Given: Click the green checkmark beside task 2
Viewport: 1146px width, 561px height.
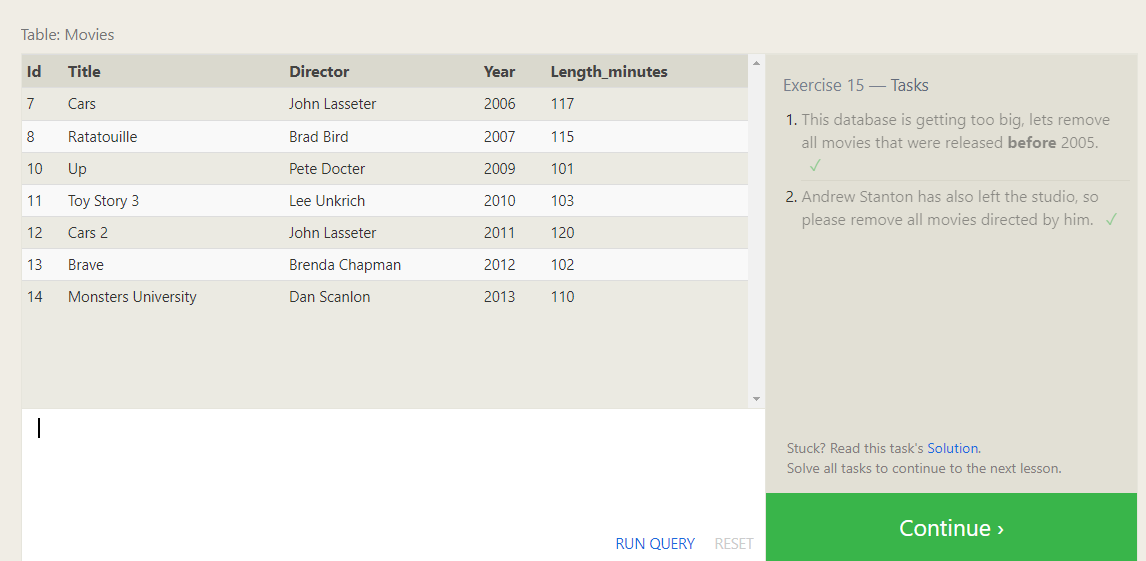Looking at the screenshot, I should click(x=1111, y=220).
